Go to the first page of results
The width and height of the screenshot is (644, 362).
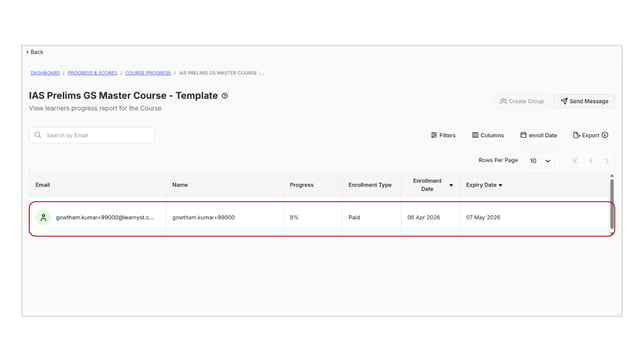[575, 161]
